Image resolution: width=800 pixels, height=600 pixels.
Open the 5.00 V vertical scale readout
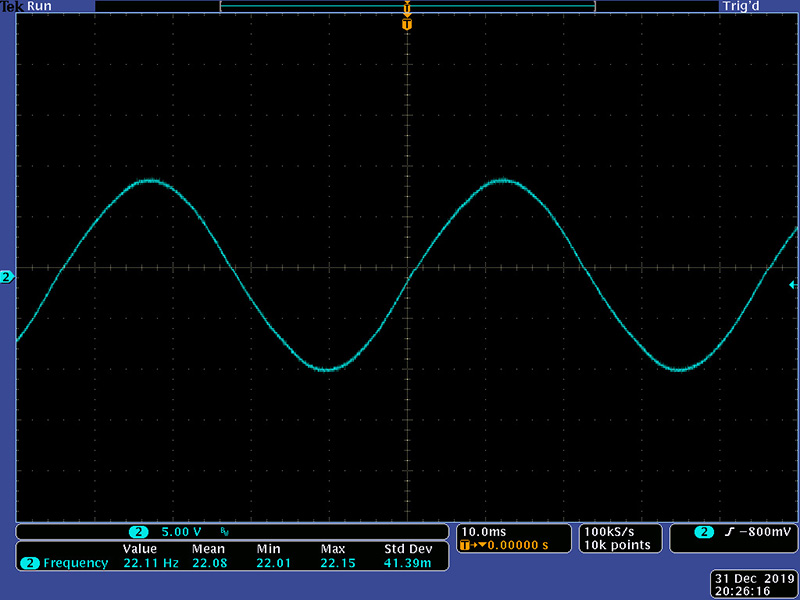(182, 531)
